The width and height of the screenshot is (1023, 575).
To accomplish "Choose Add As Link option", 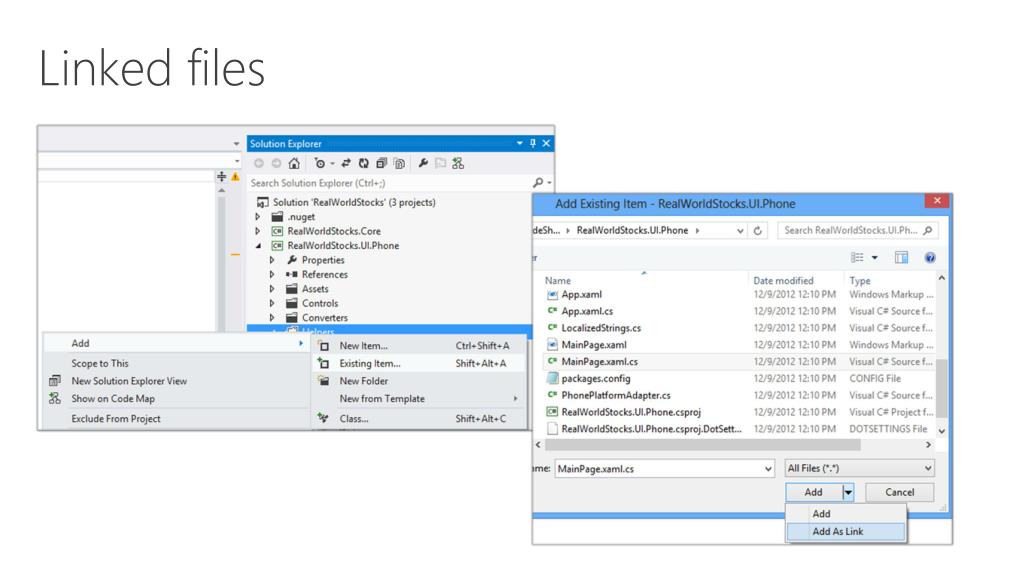I will point(846,532).
